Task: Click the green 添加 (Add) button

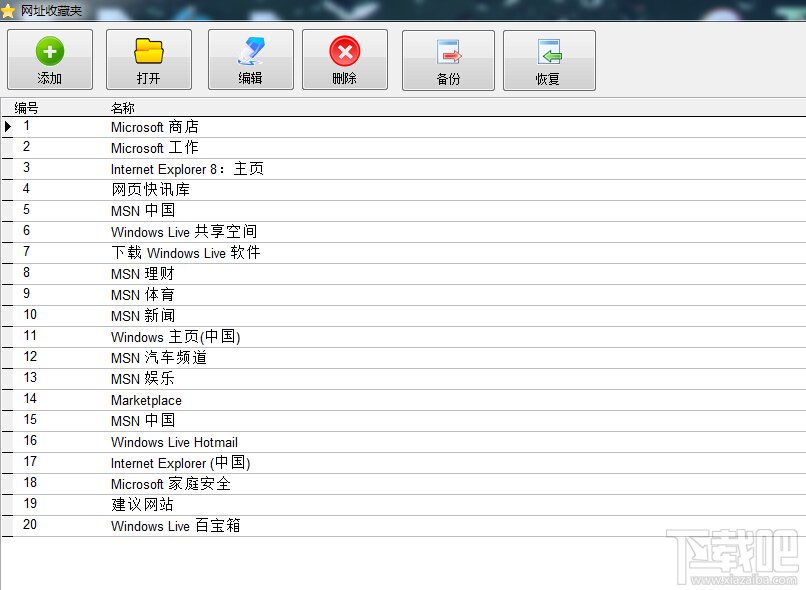Action: click(50, 60)
